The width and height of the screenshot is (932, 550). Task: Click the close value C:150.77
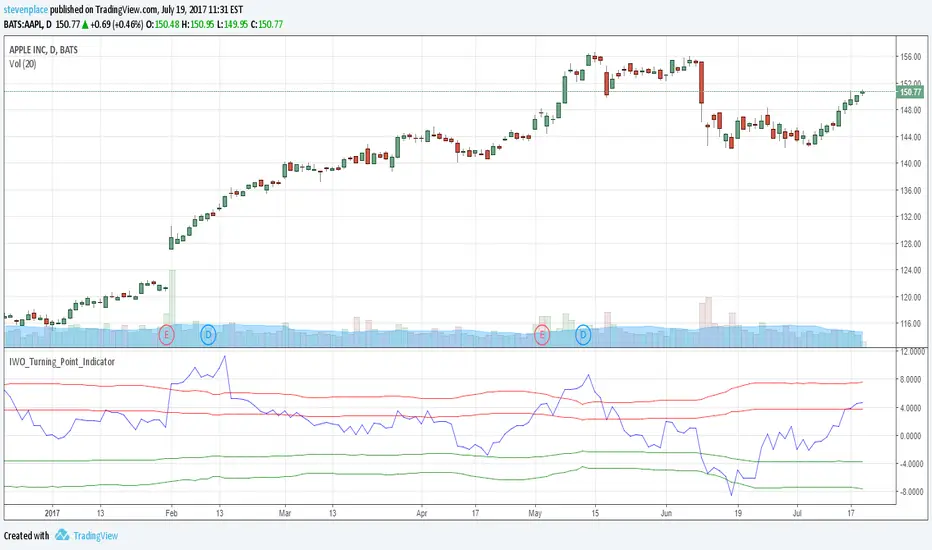pyautogui.click(x=266, y=24)
